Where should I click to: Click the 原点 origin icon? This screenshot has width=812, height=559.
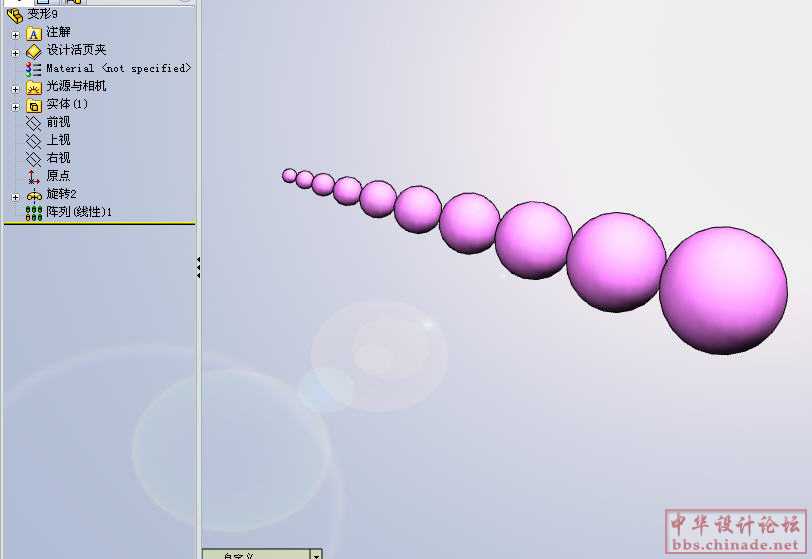pos(34,177)
